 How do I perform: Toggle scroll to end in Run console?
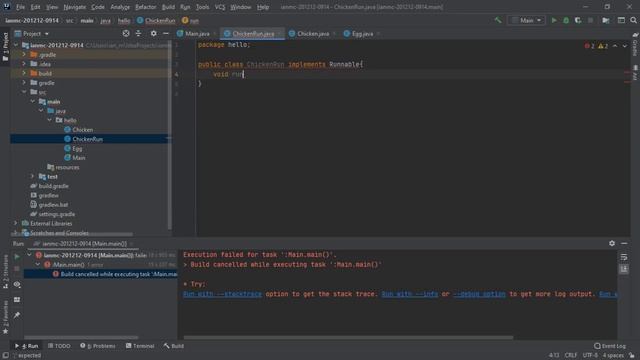(x=624, y=269)
